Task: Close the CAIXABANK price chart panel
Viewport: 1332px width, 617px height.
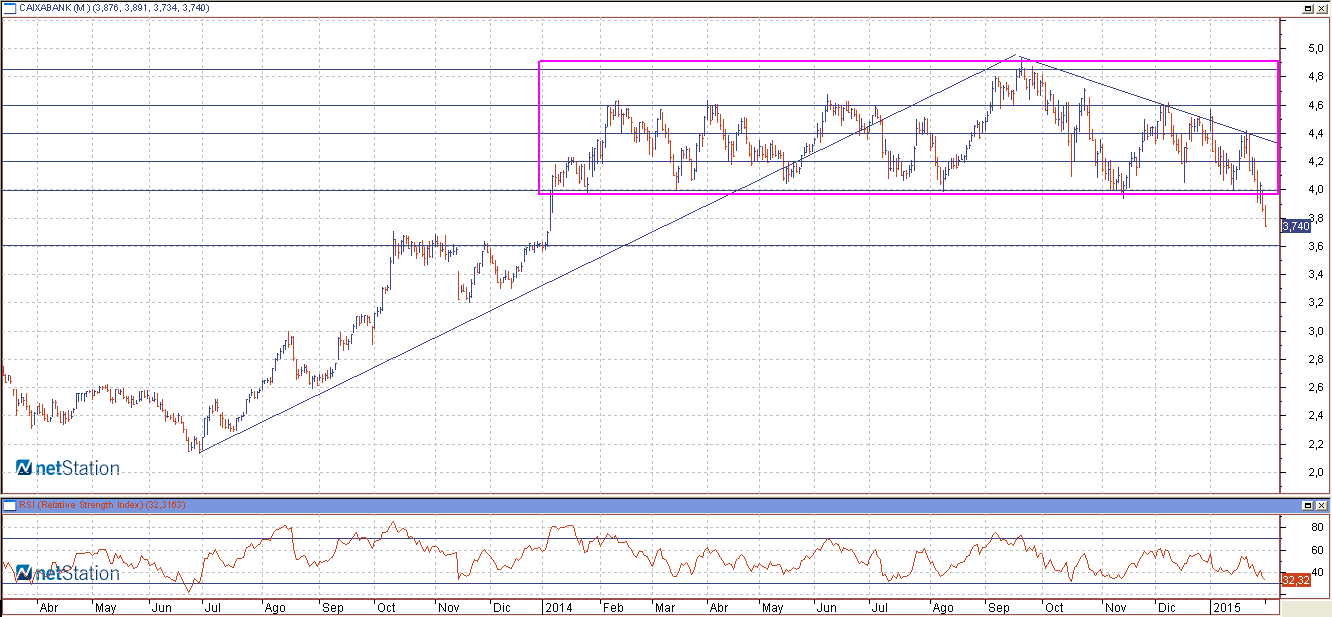Action: tap(1322, 7)
